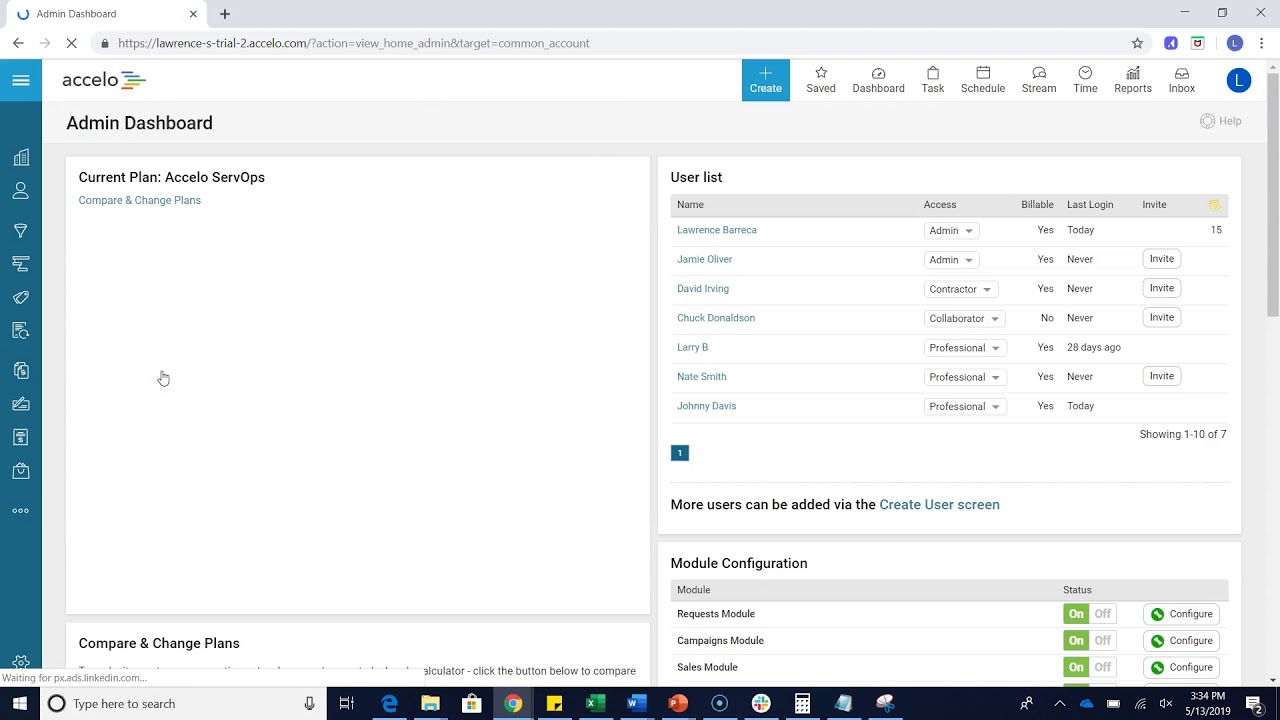Click the Help icon link

pyautogui.click(x=1221, y=121)
